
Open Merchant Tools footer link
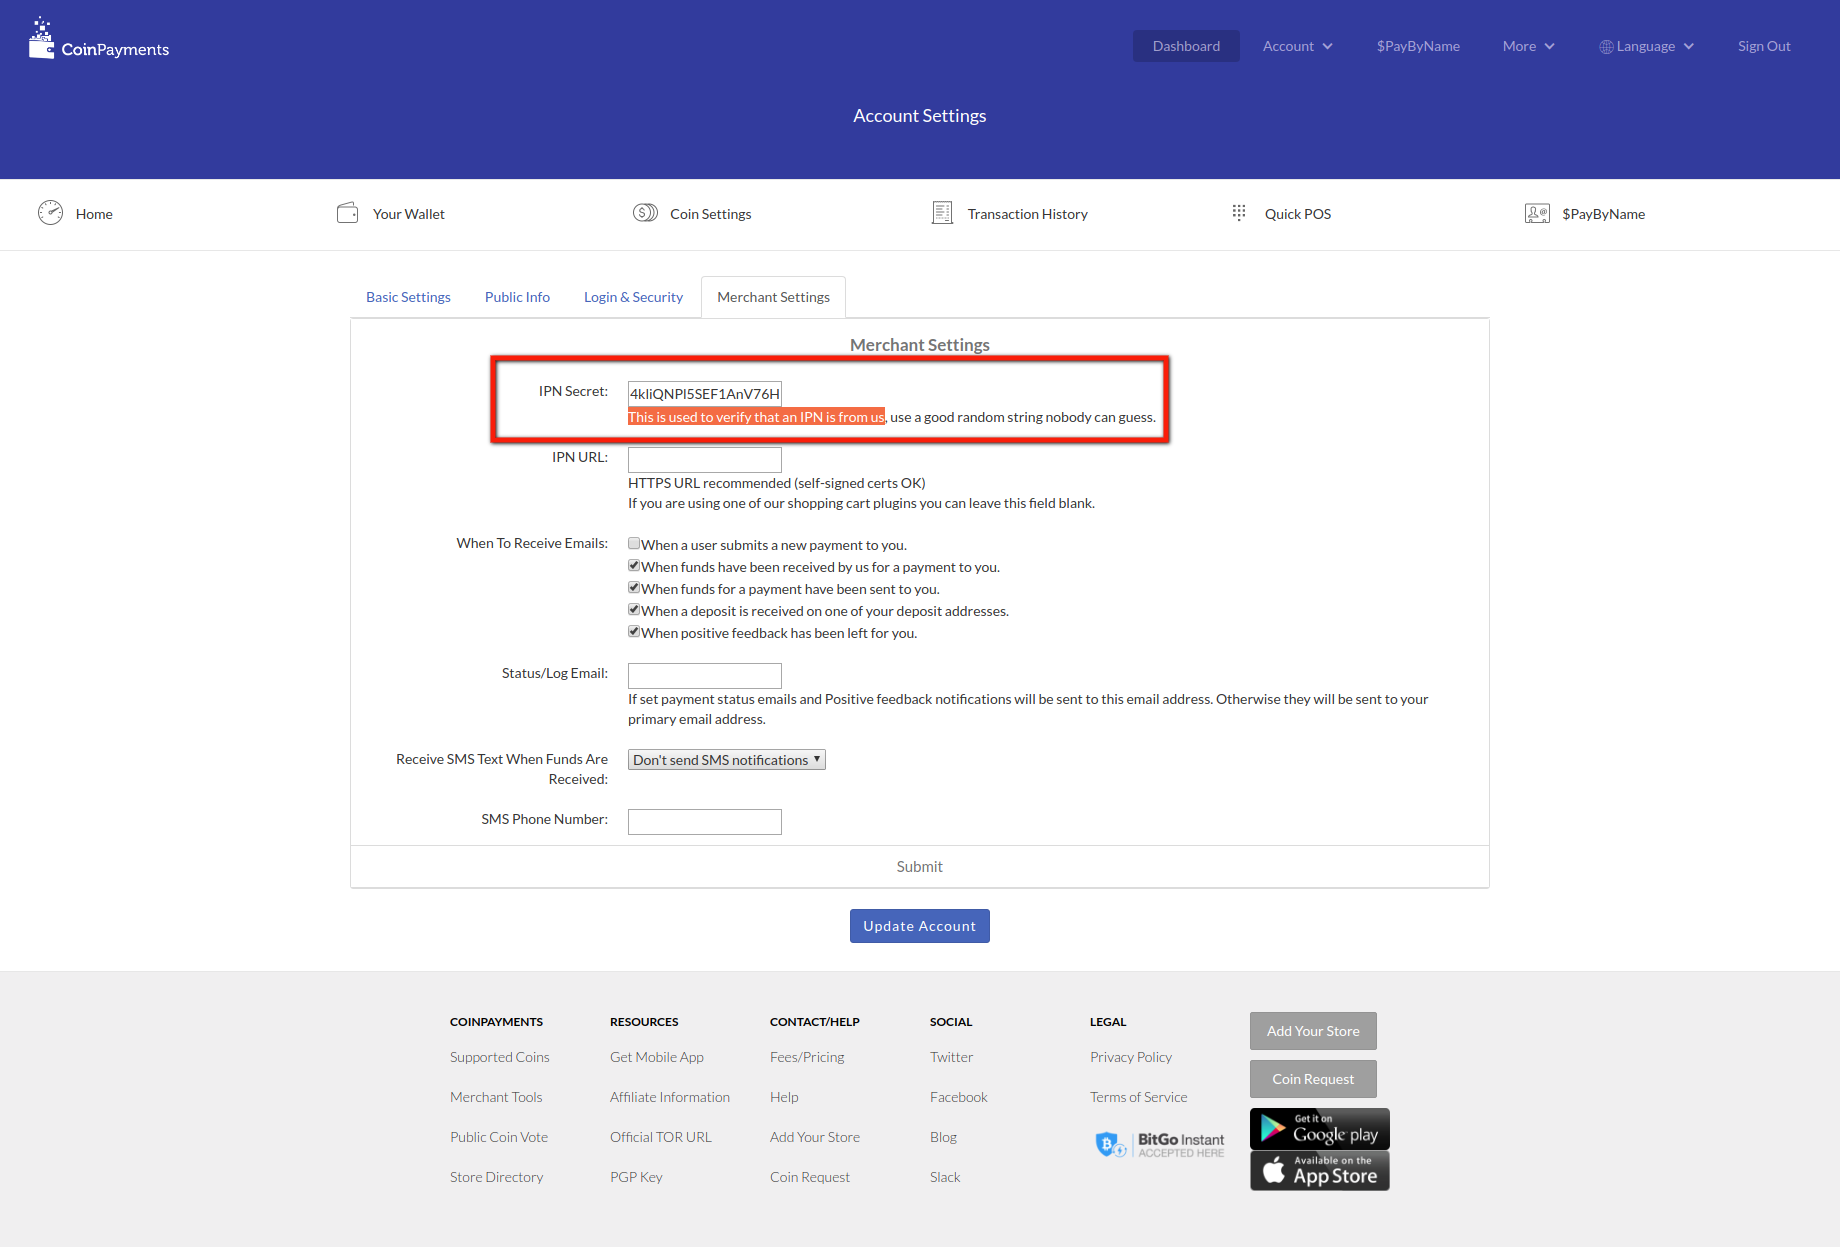click(x=496, y=1097)
